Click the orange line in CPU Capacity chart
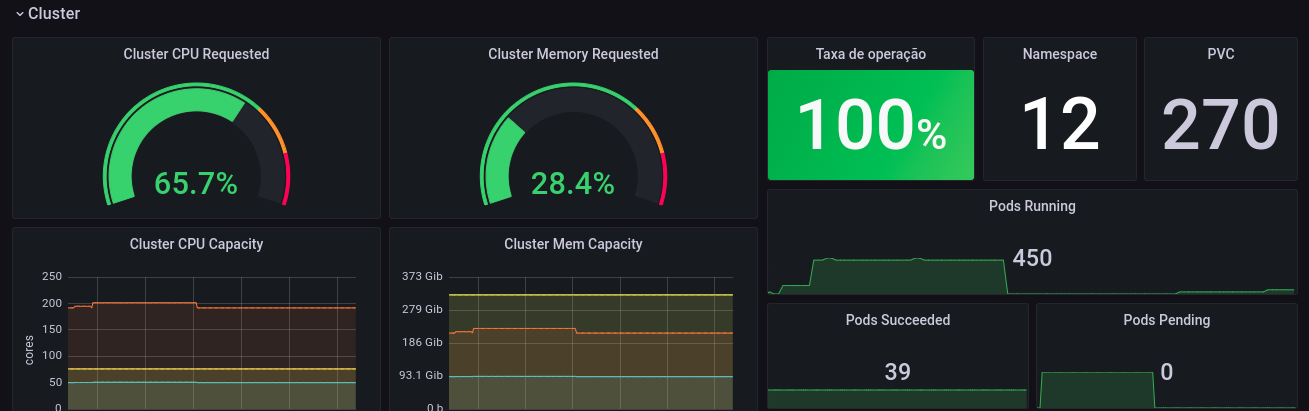This screenshot has height=411, width=1309. point(145,302)
